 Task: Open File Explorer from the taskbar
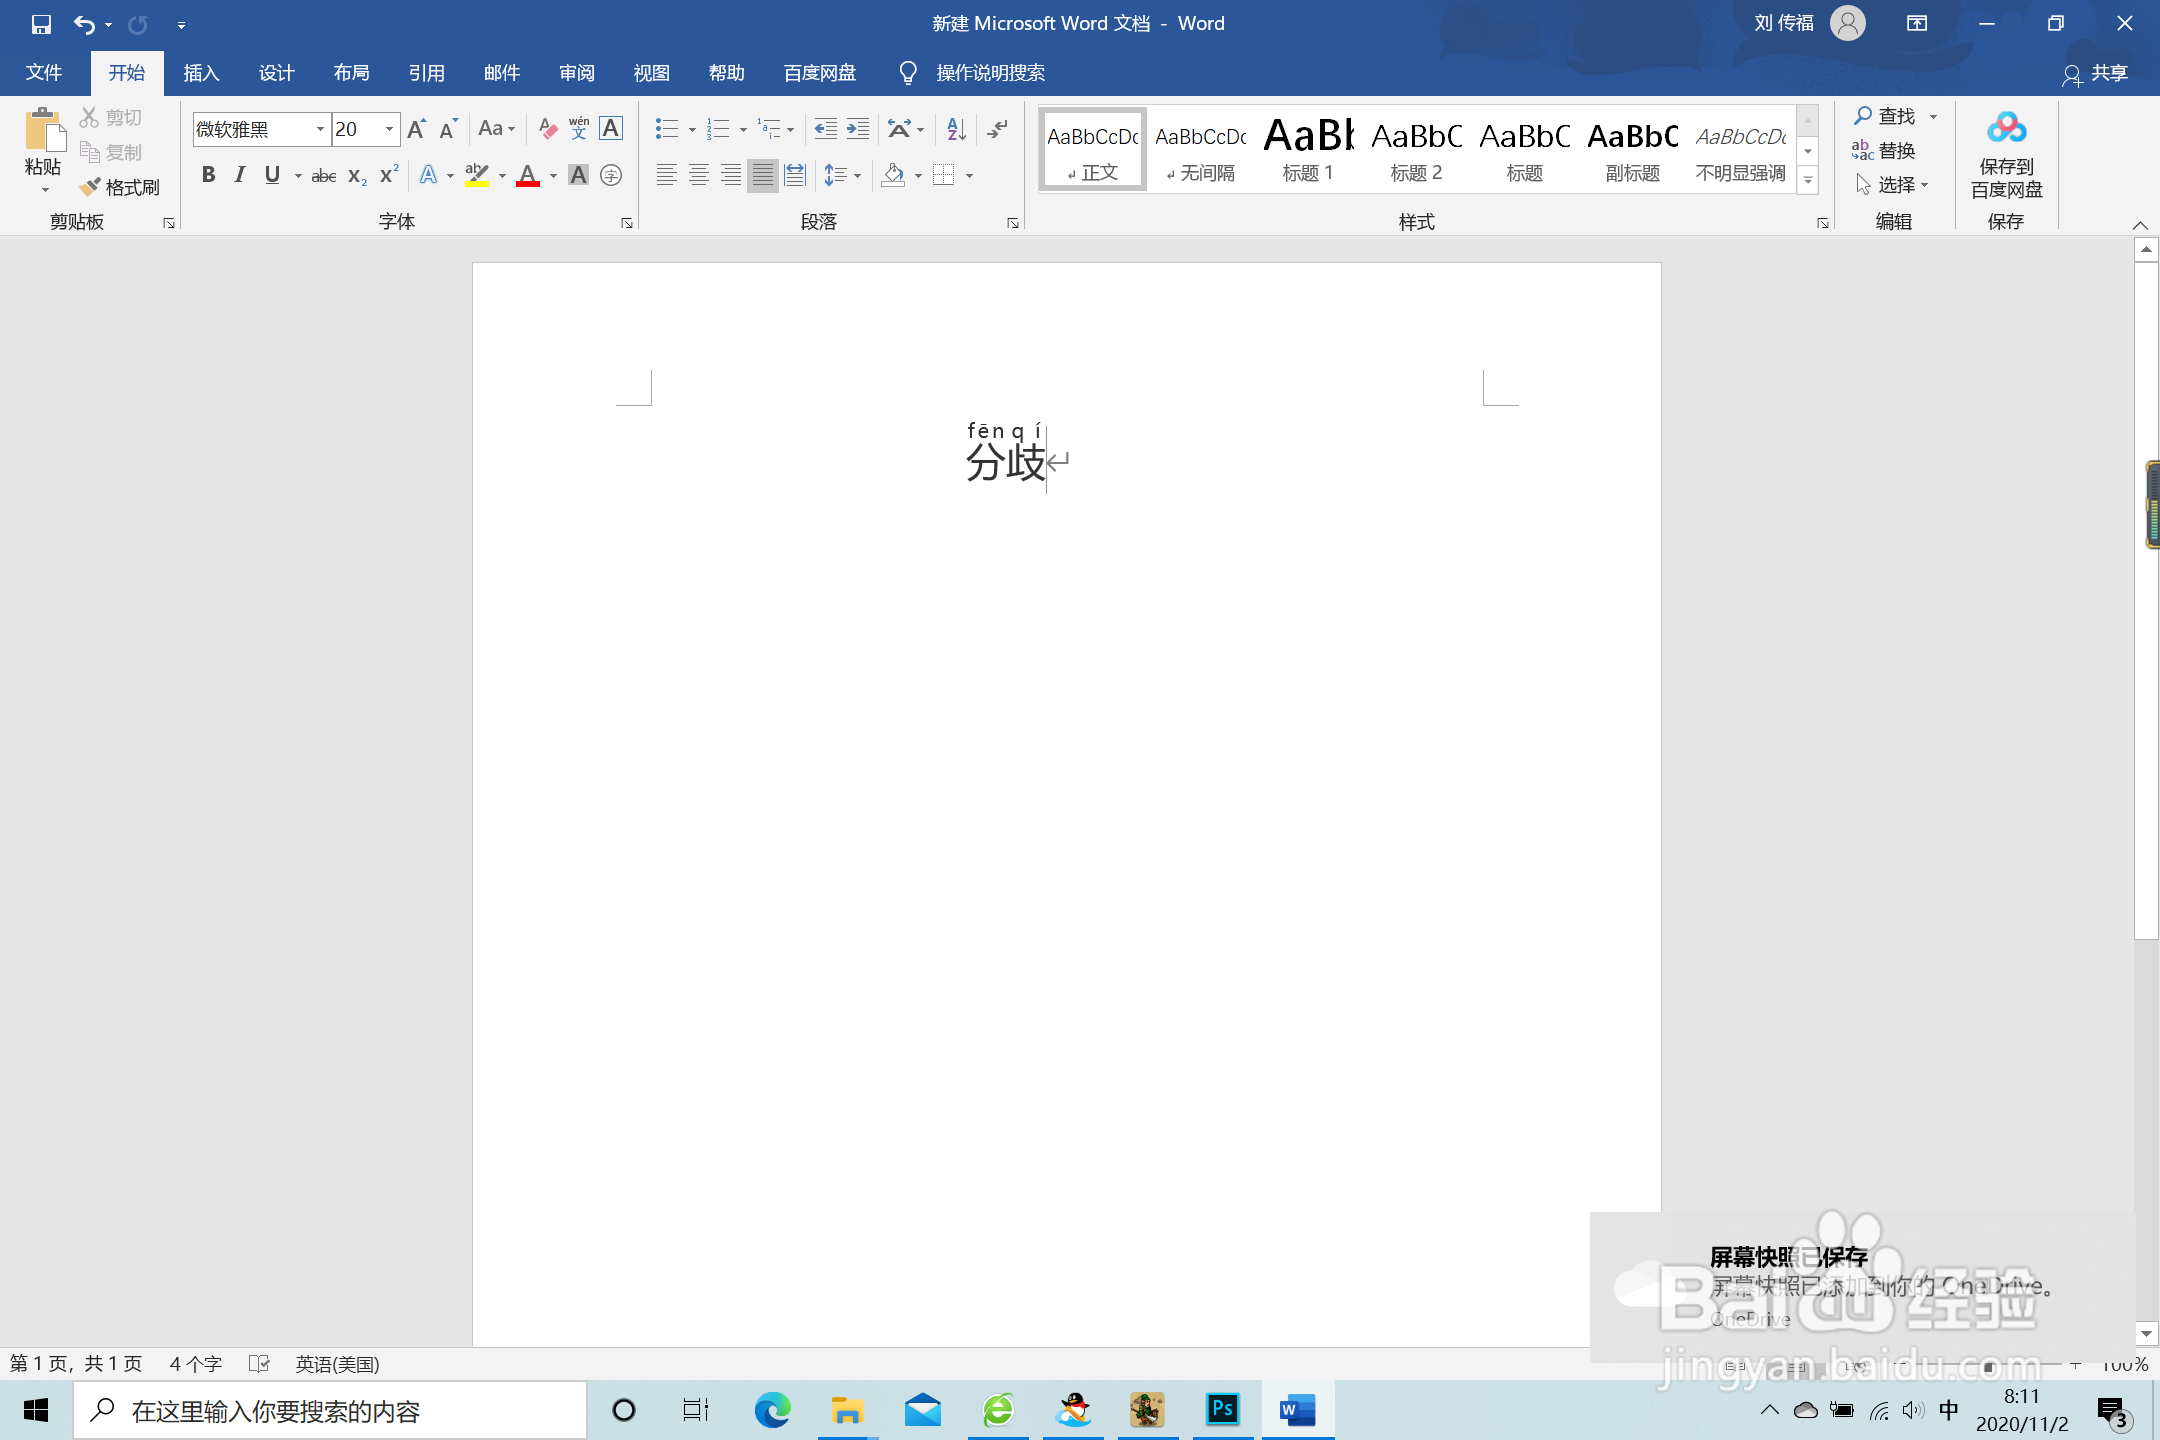[847, 1410]
